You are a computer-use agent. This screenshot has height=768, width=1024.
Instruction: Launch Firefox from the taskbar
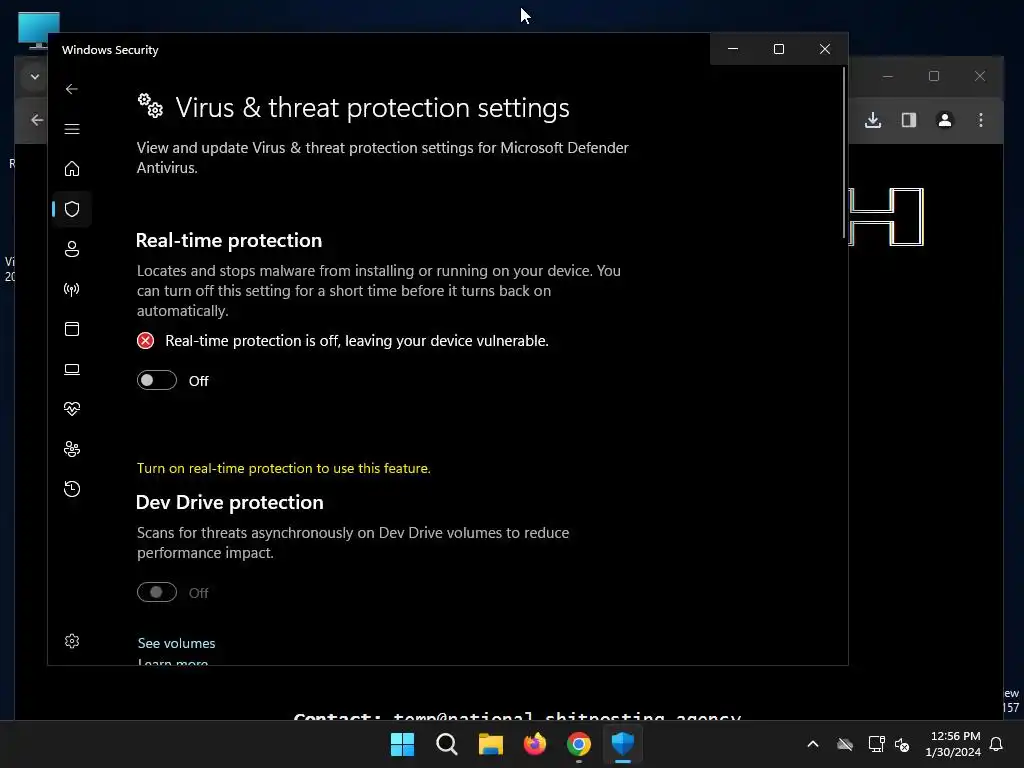535,744
